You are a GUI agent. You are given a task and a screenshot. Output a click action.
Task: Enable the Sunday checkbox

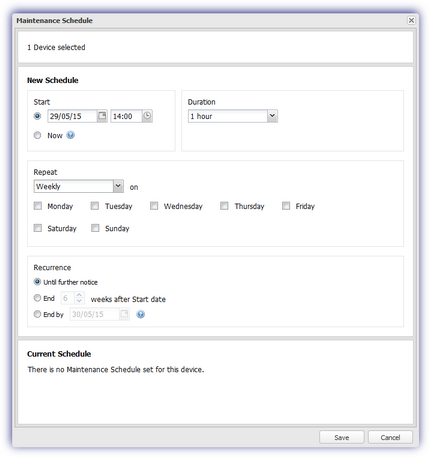pos(95,228)
